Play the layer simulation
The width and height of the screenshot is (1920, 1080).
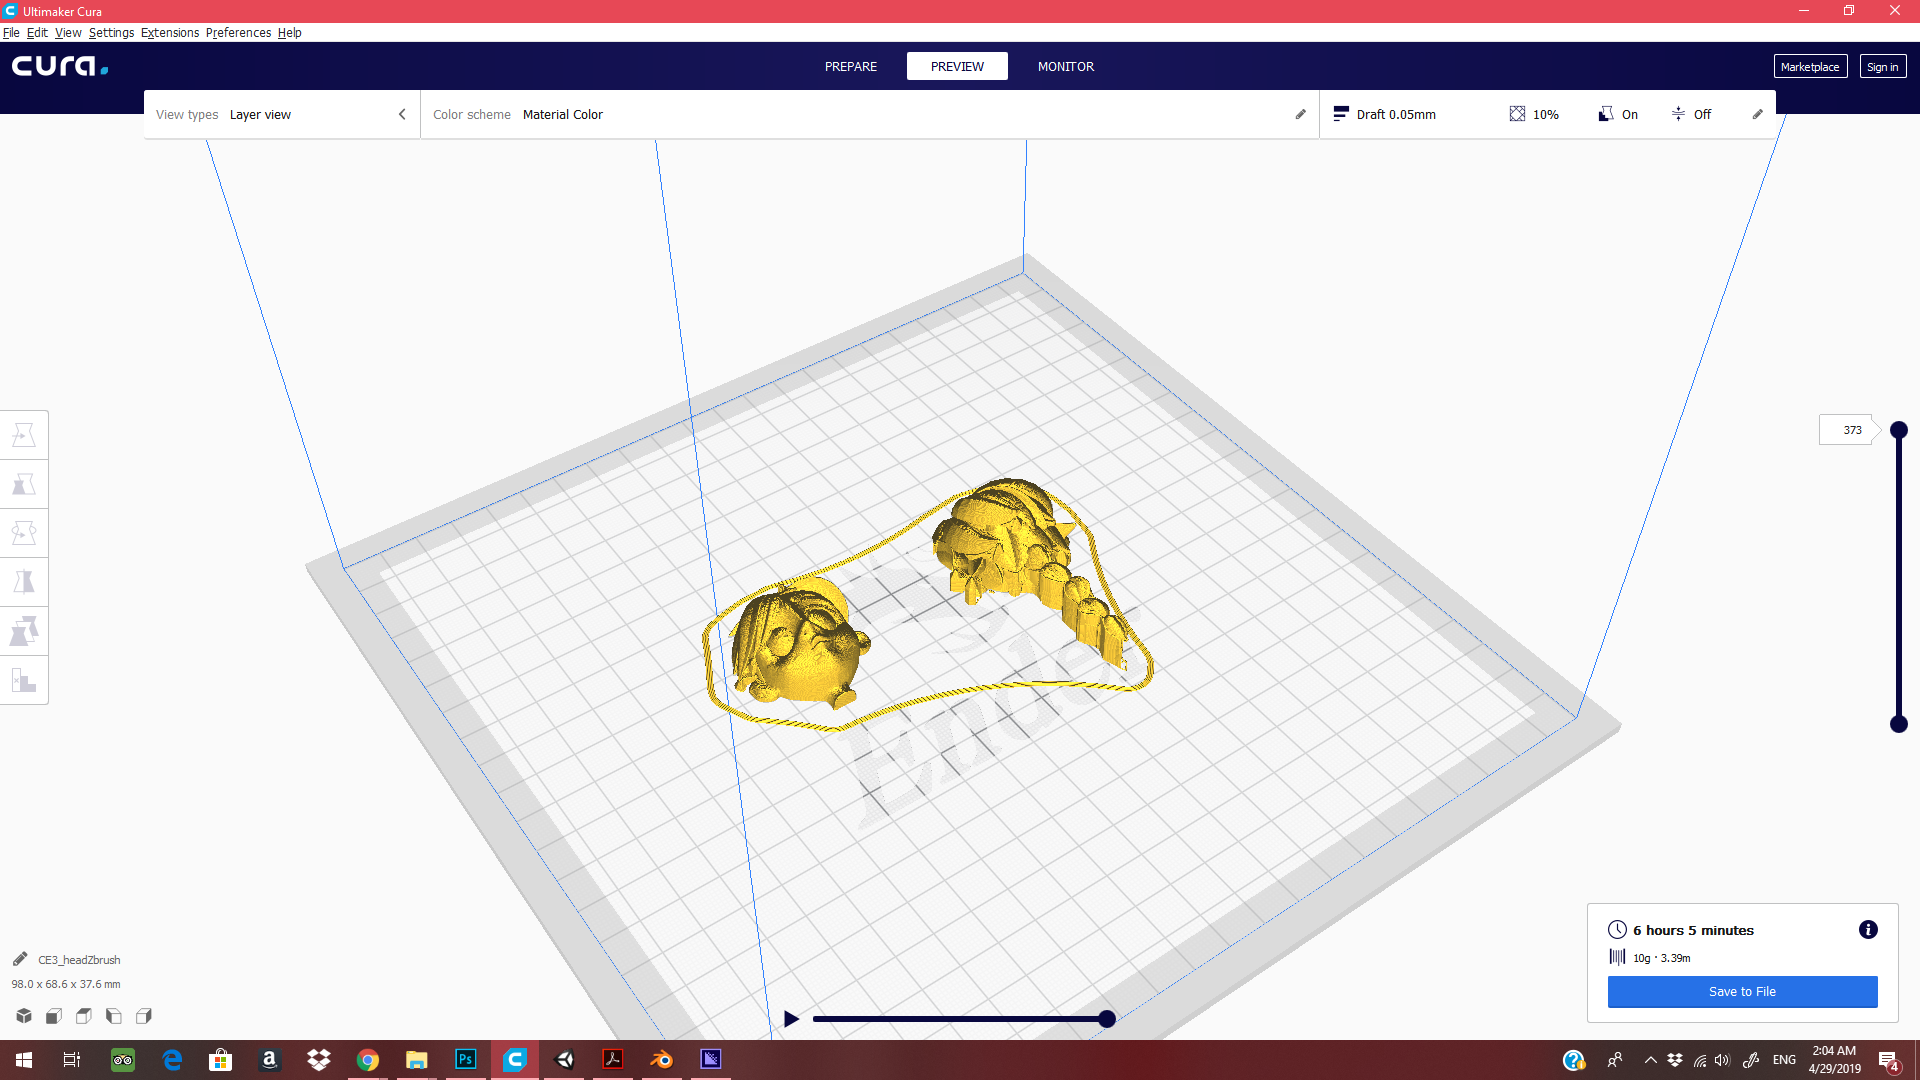(791, 1019)
